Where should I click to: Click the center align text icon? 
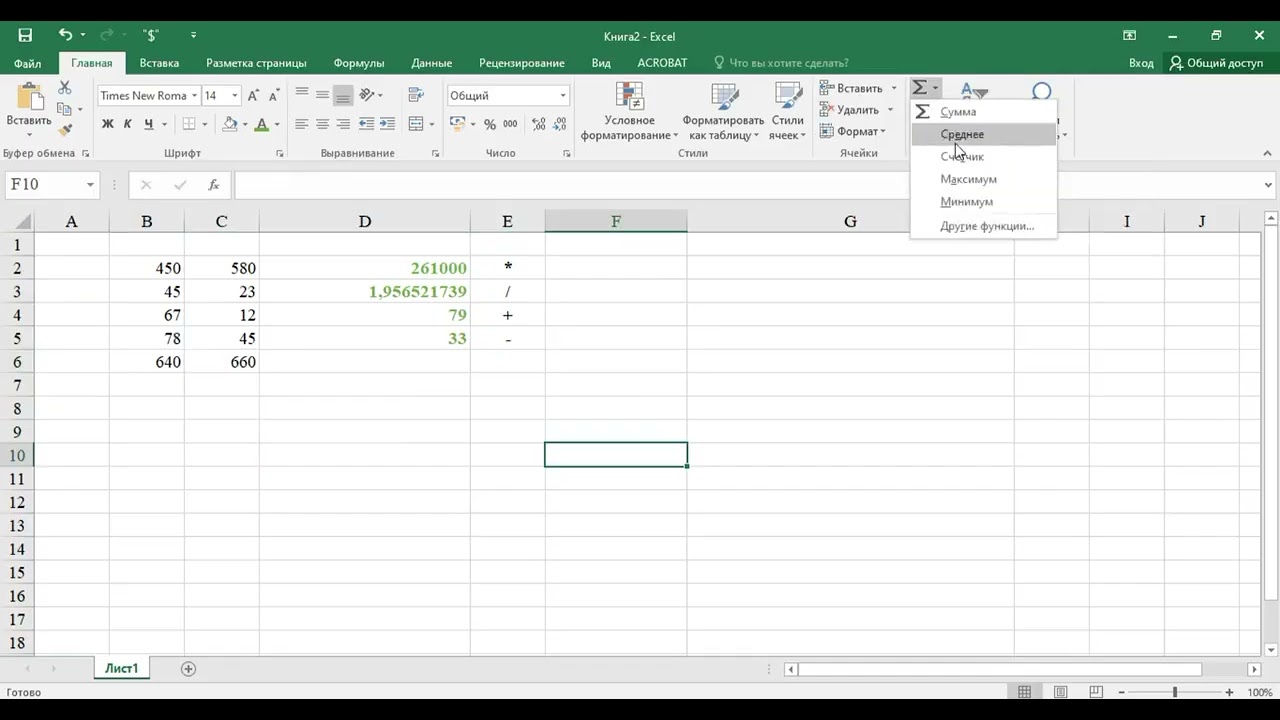322,124
